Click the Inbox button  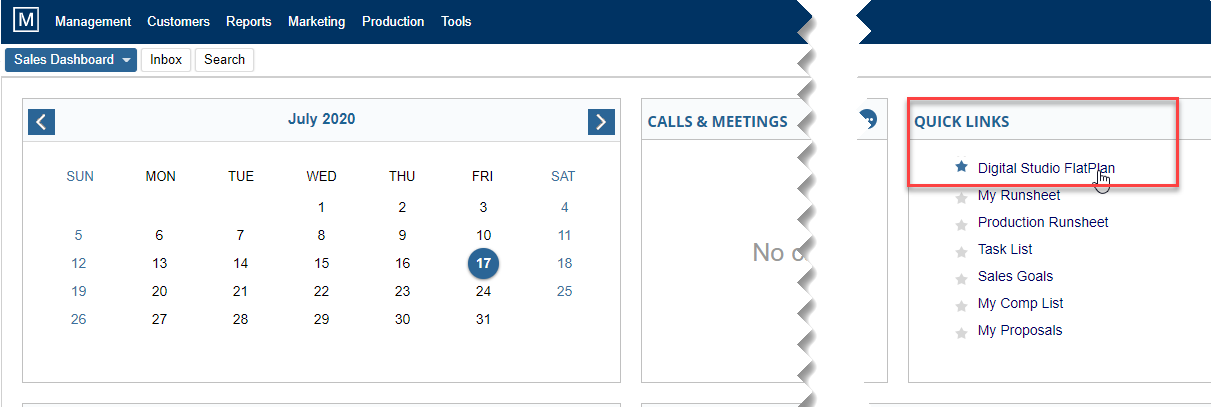[166, 60]
